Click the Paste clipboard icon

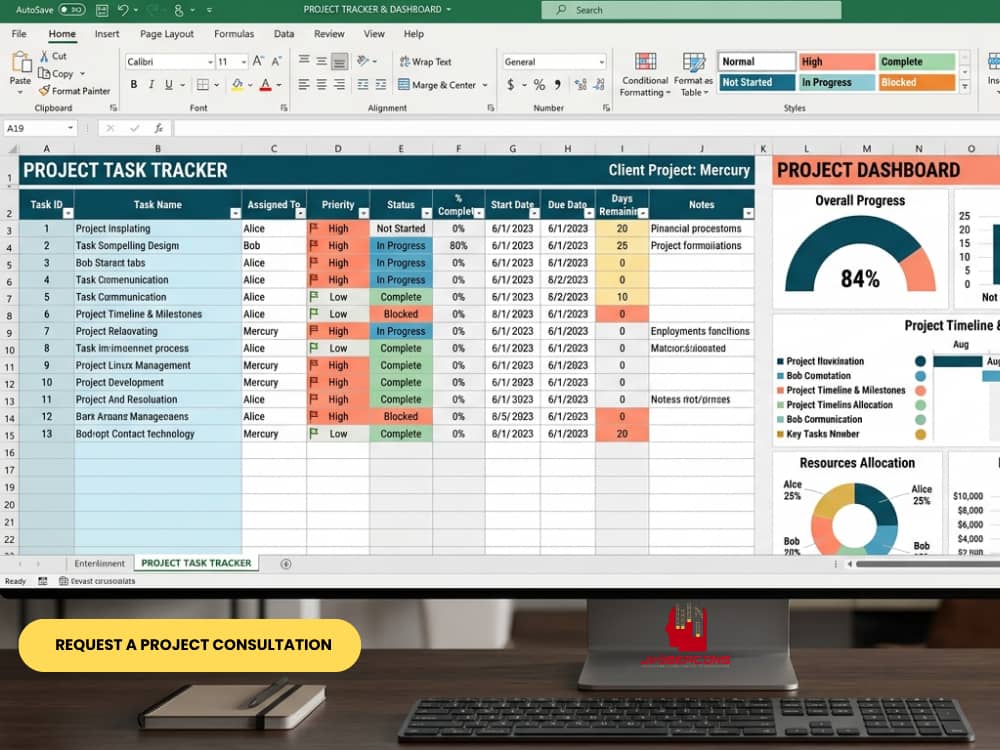pyautogui.click(x=21, y=62)
